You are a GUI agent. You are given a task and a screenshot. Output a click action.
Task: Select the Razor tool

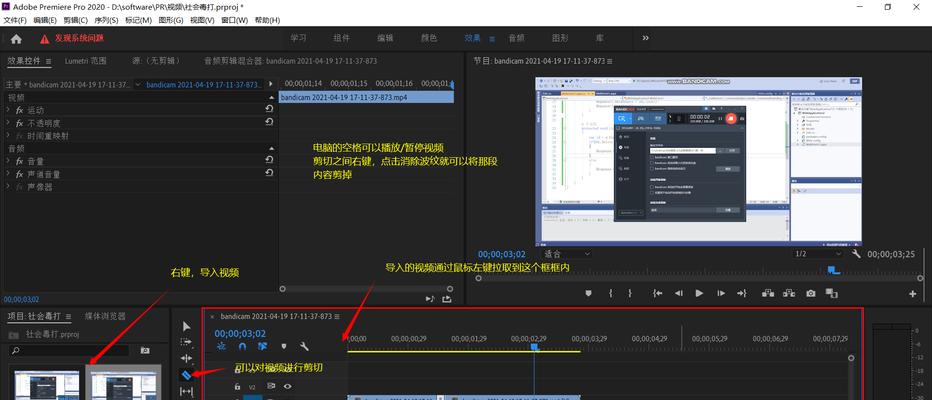point(187,375)
